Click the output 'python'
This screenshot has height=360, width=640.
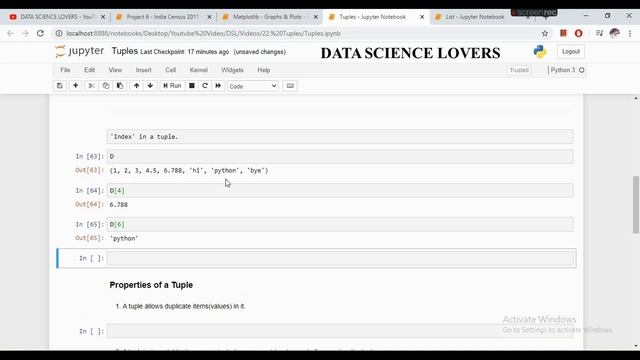tap(124, 238)
